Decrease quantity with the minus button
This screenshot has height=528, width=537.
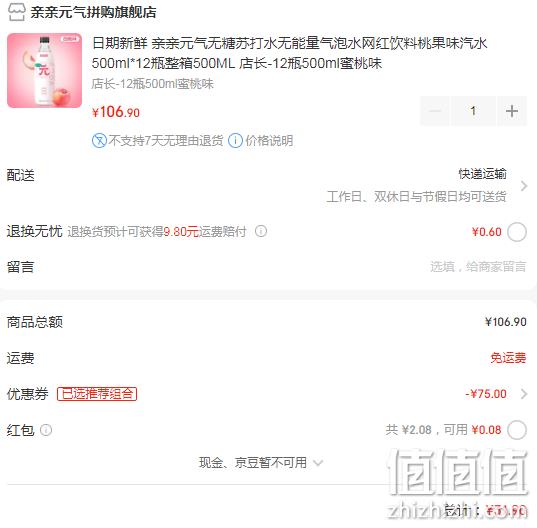435,111
